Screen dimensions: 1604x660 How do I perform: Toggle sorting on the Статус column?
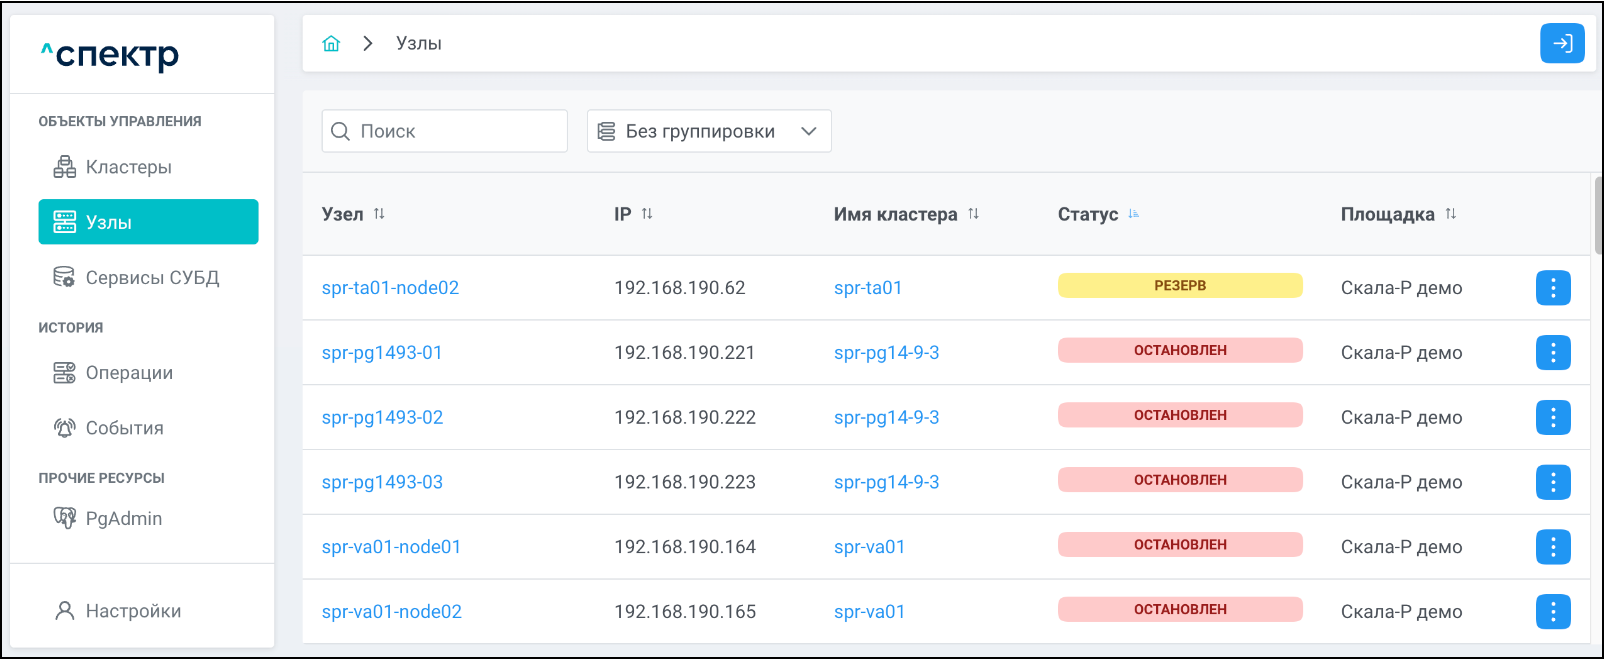tap(1133, 214)
